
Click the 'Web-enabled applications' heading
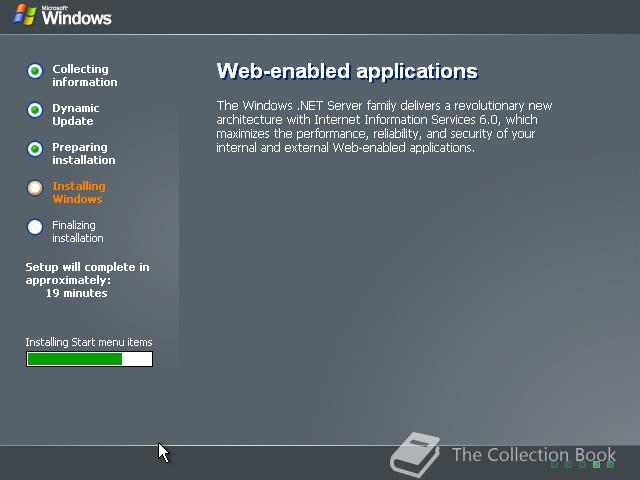347,71
